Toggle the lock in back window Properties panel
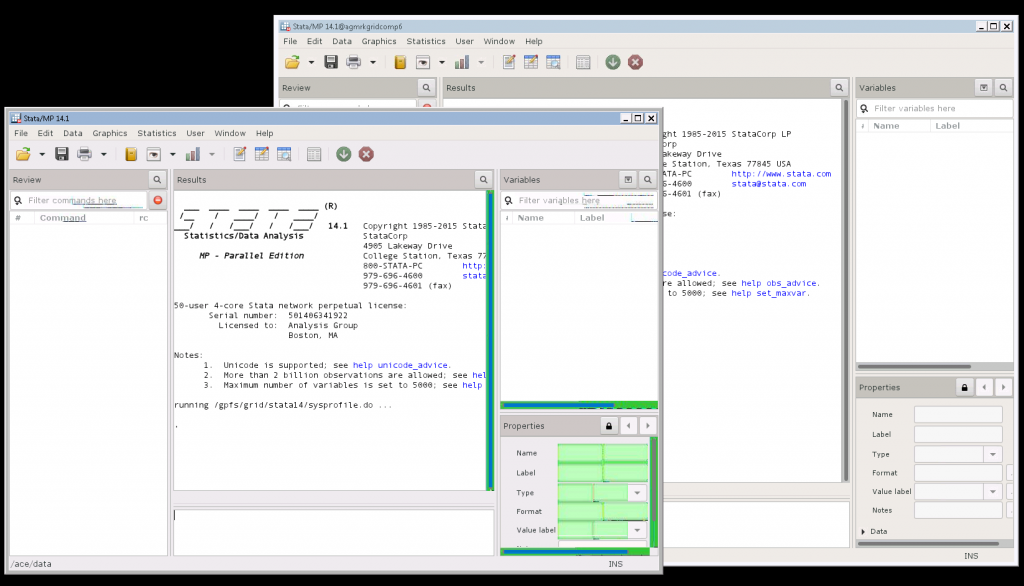This screenshot has height=586, width=1024. 965,387
